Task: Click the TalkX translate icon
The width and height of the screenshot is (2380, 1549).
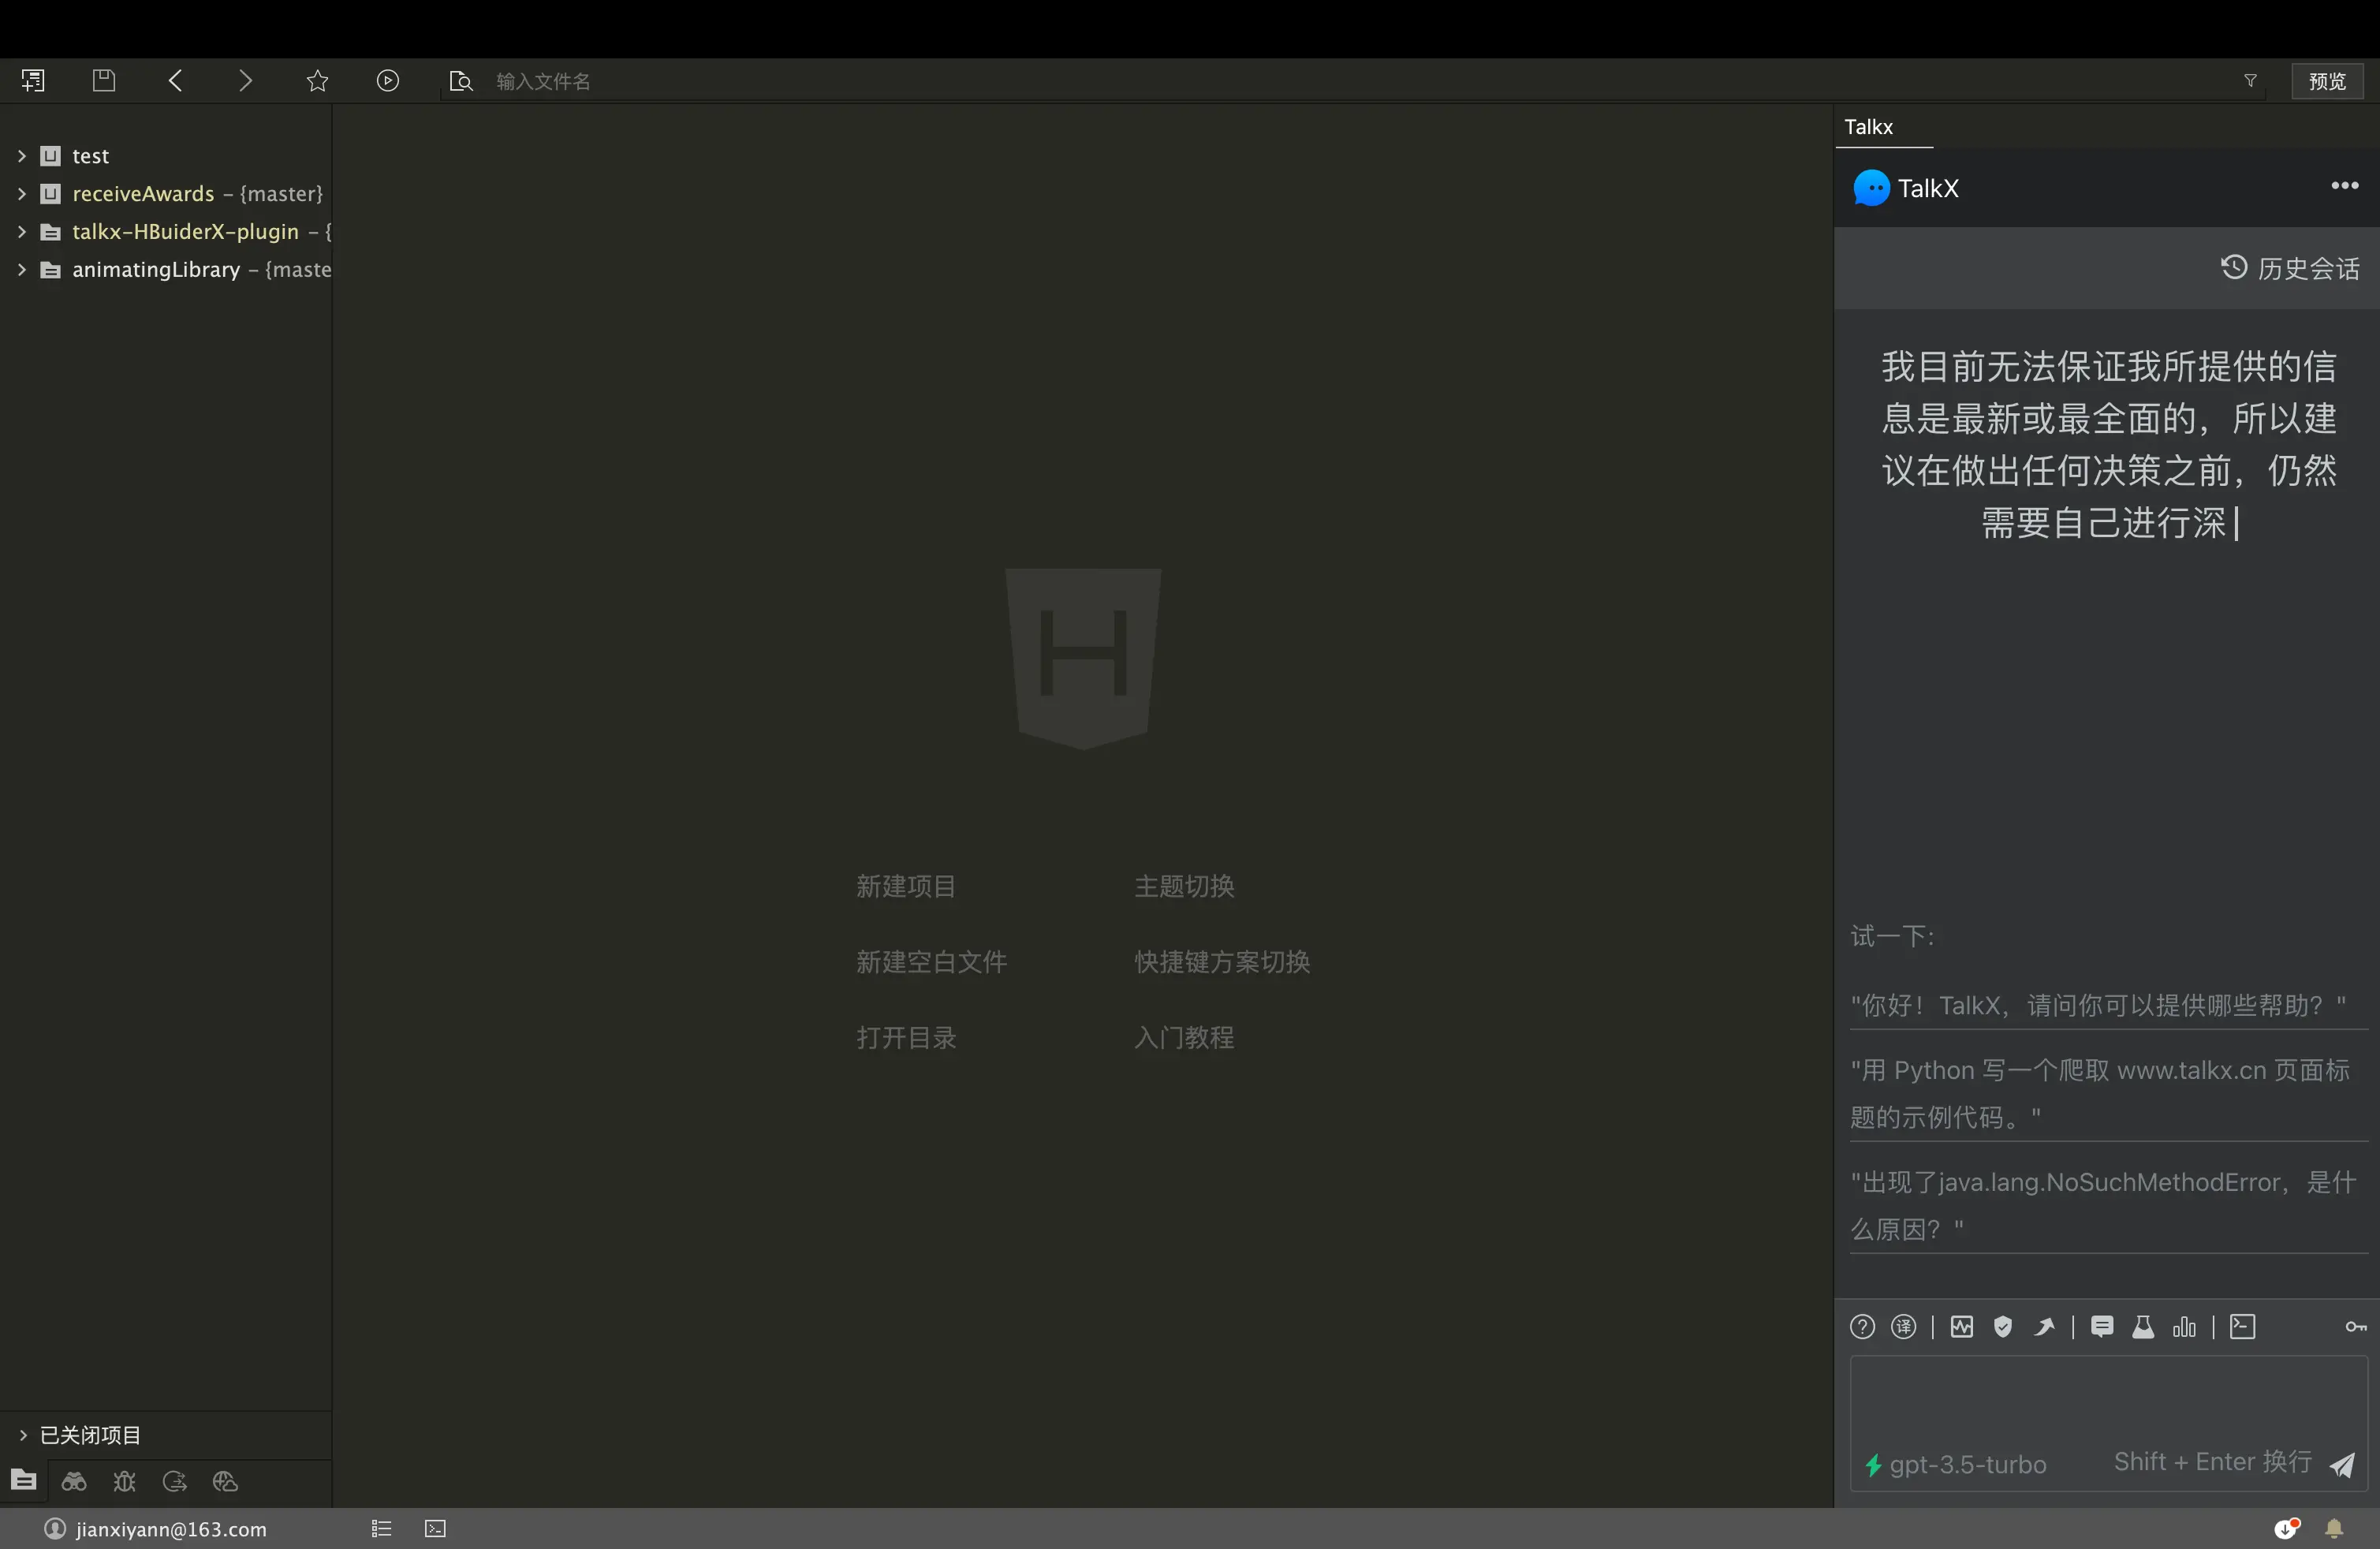Action: (1904, 1327)
